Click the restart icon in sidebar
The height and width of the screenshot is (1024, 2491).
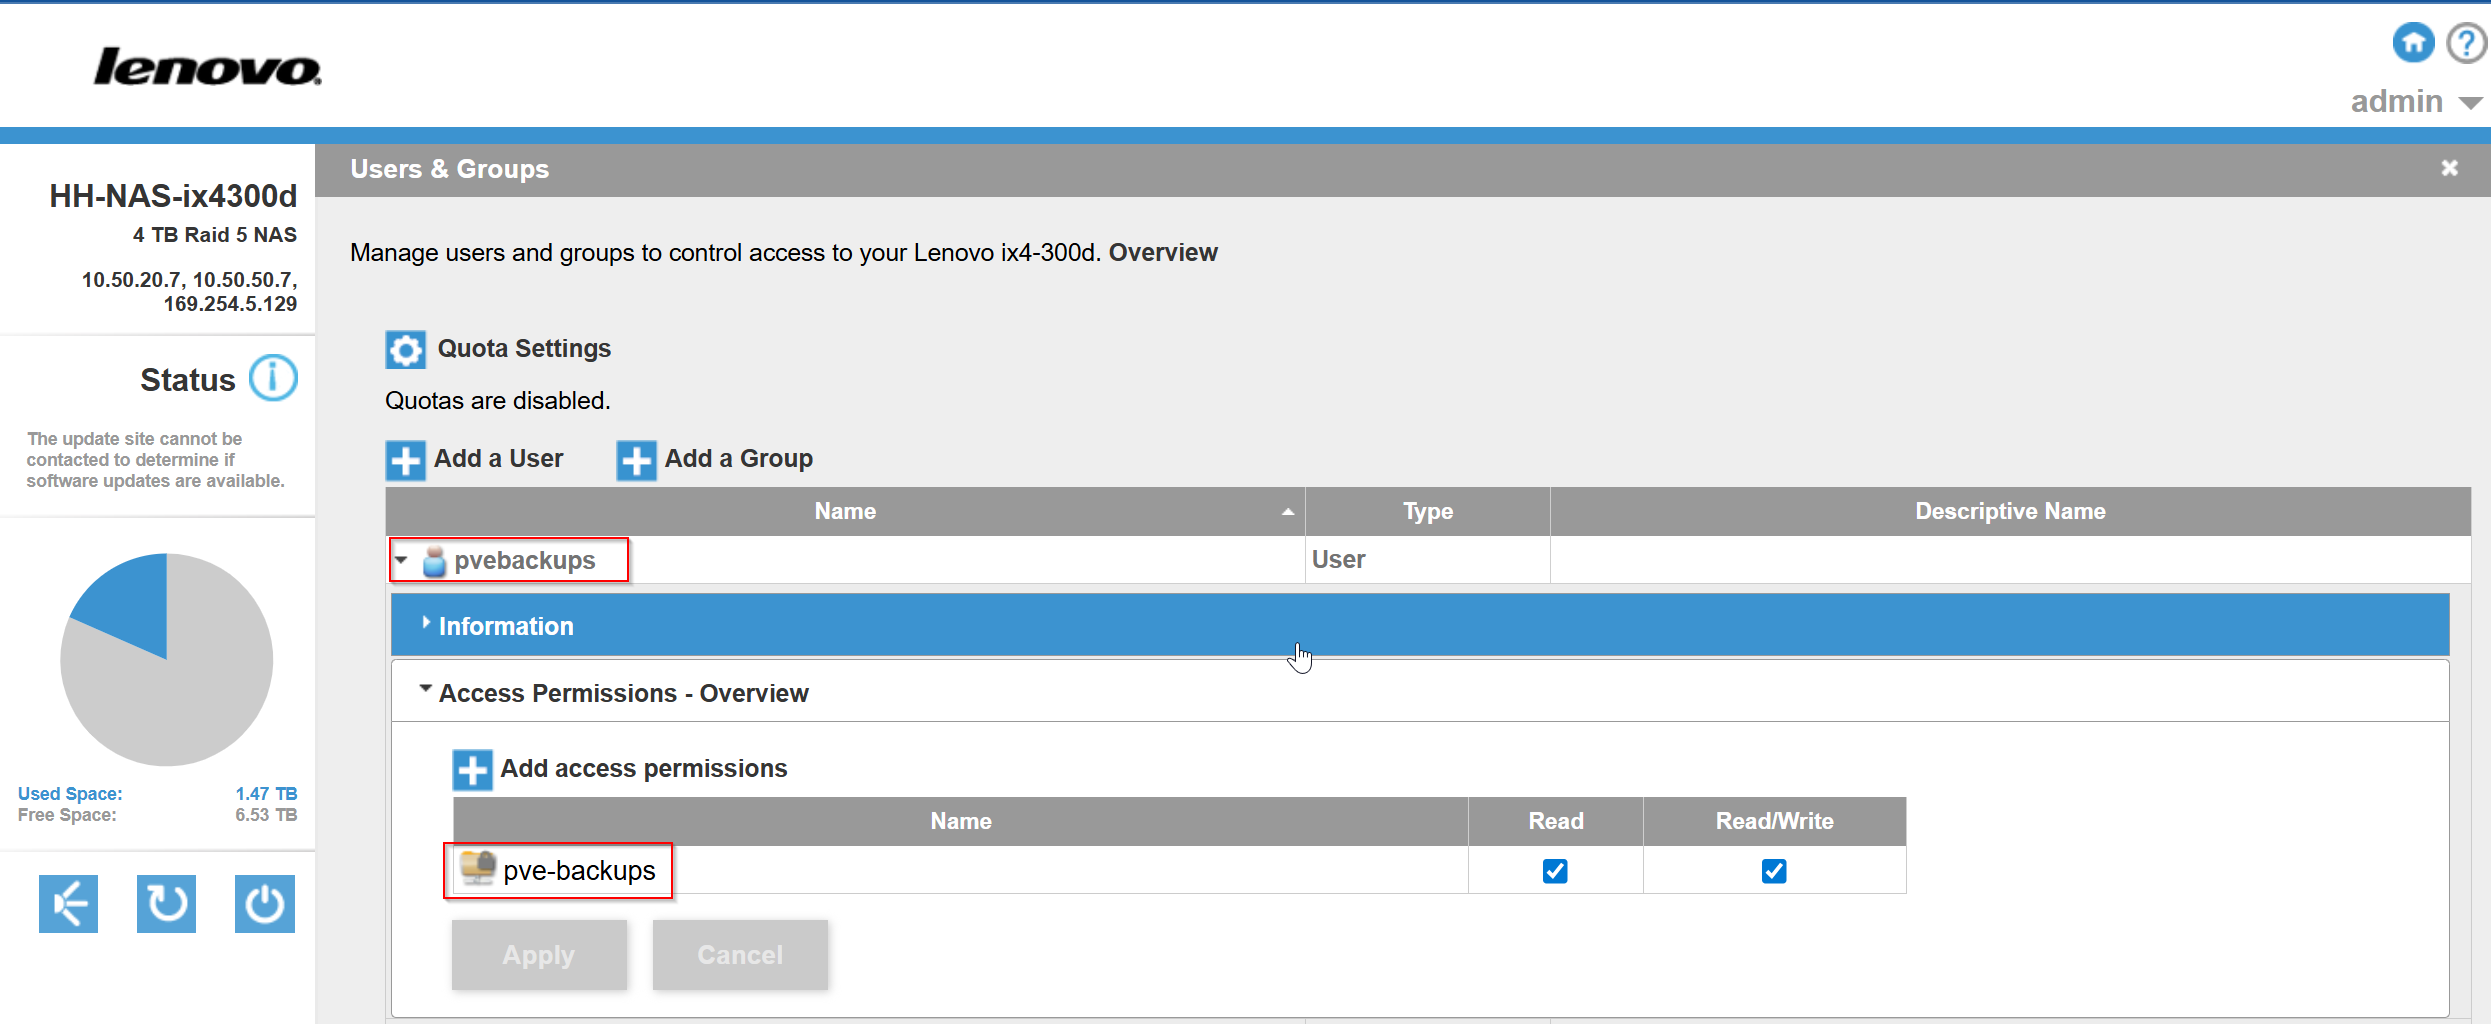(166, 904)
